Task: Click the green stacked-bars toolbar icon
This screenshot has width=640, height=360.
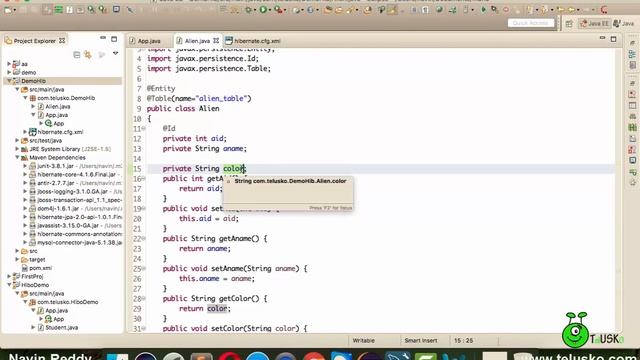Action: pyautogui.click(x=58, y=9)
